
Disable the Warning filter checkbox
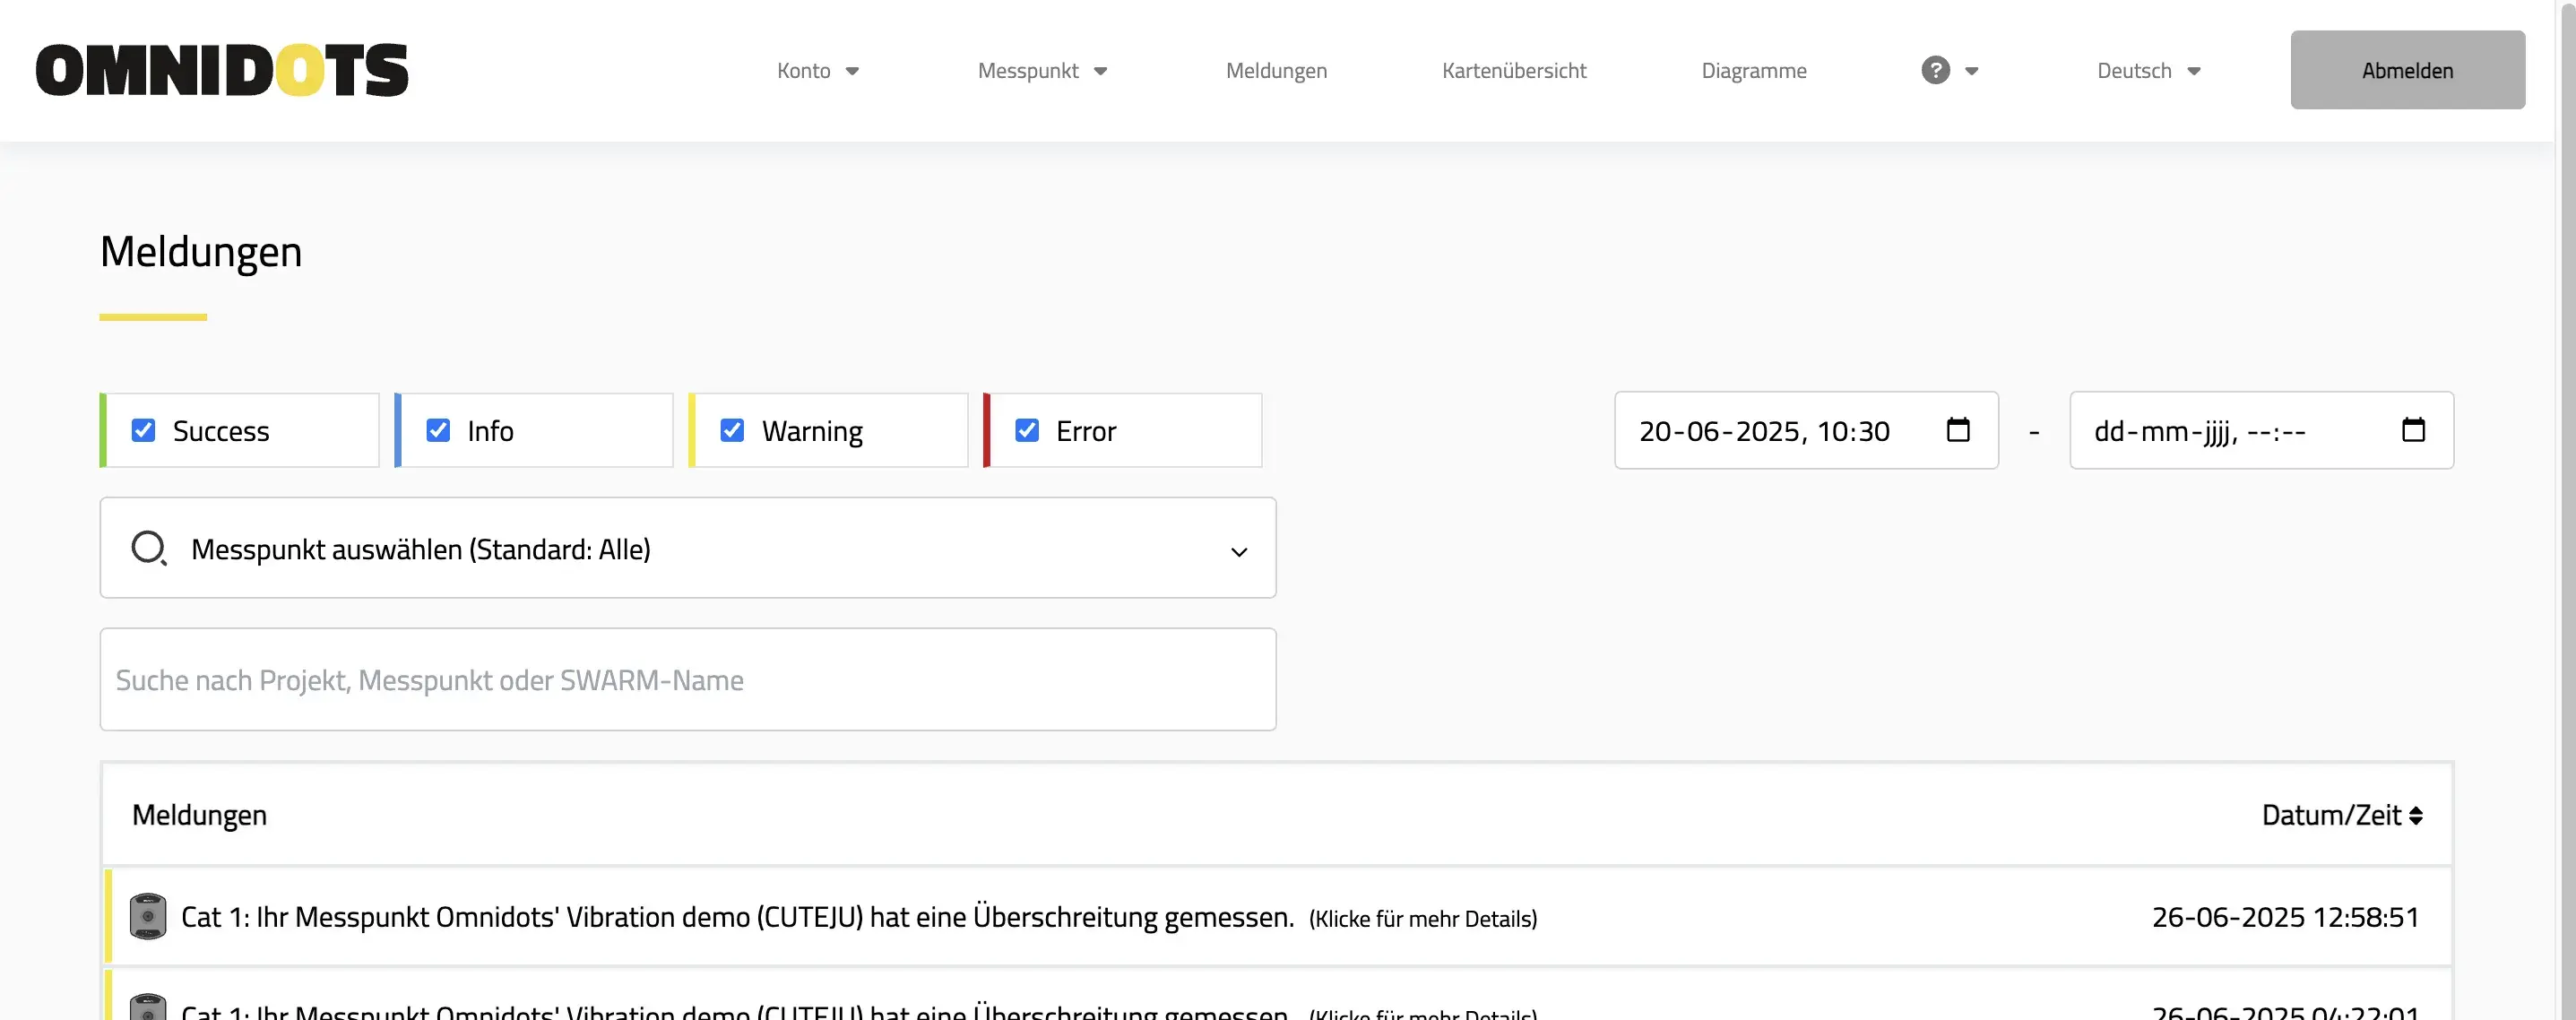[732, 430]
